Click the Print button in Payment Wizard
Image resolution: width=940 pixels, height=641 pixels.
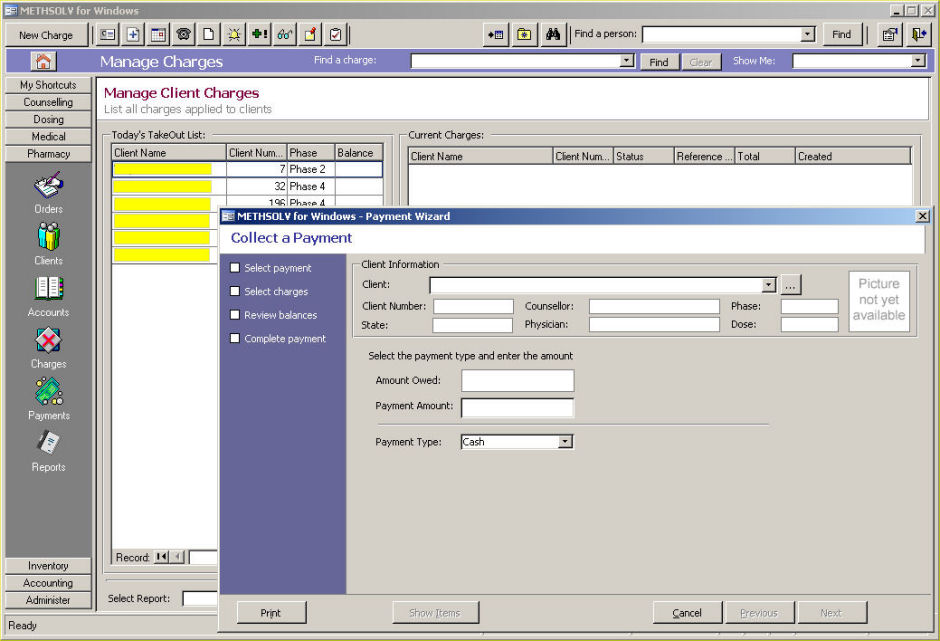[271, 613]
